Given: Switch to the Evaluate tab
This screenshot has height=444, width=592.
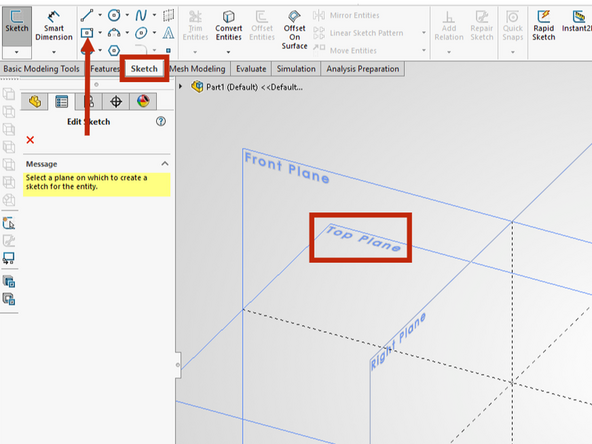Looking at the screenshot, I should point(251,69).
